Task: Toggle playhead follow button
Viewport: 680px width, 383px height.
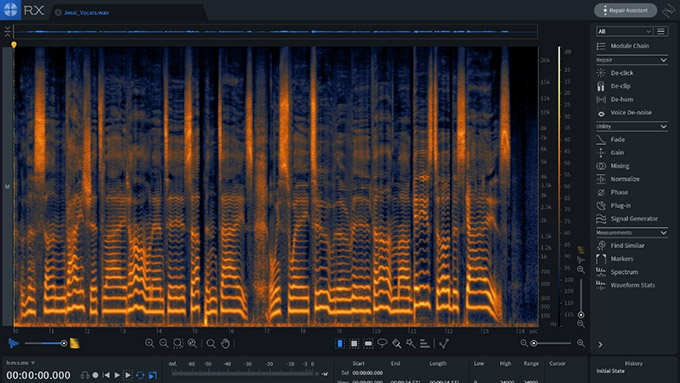Action: pyautogui.click(x=153, y=375)
